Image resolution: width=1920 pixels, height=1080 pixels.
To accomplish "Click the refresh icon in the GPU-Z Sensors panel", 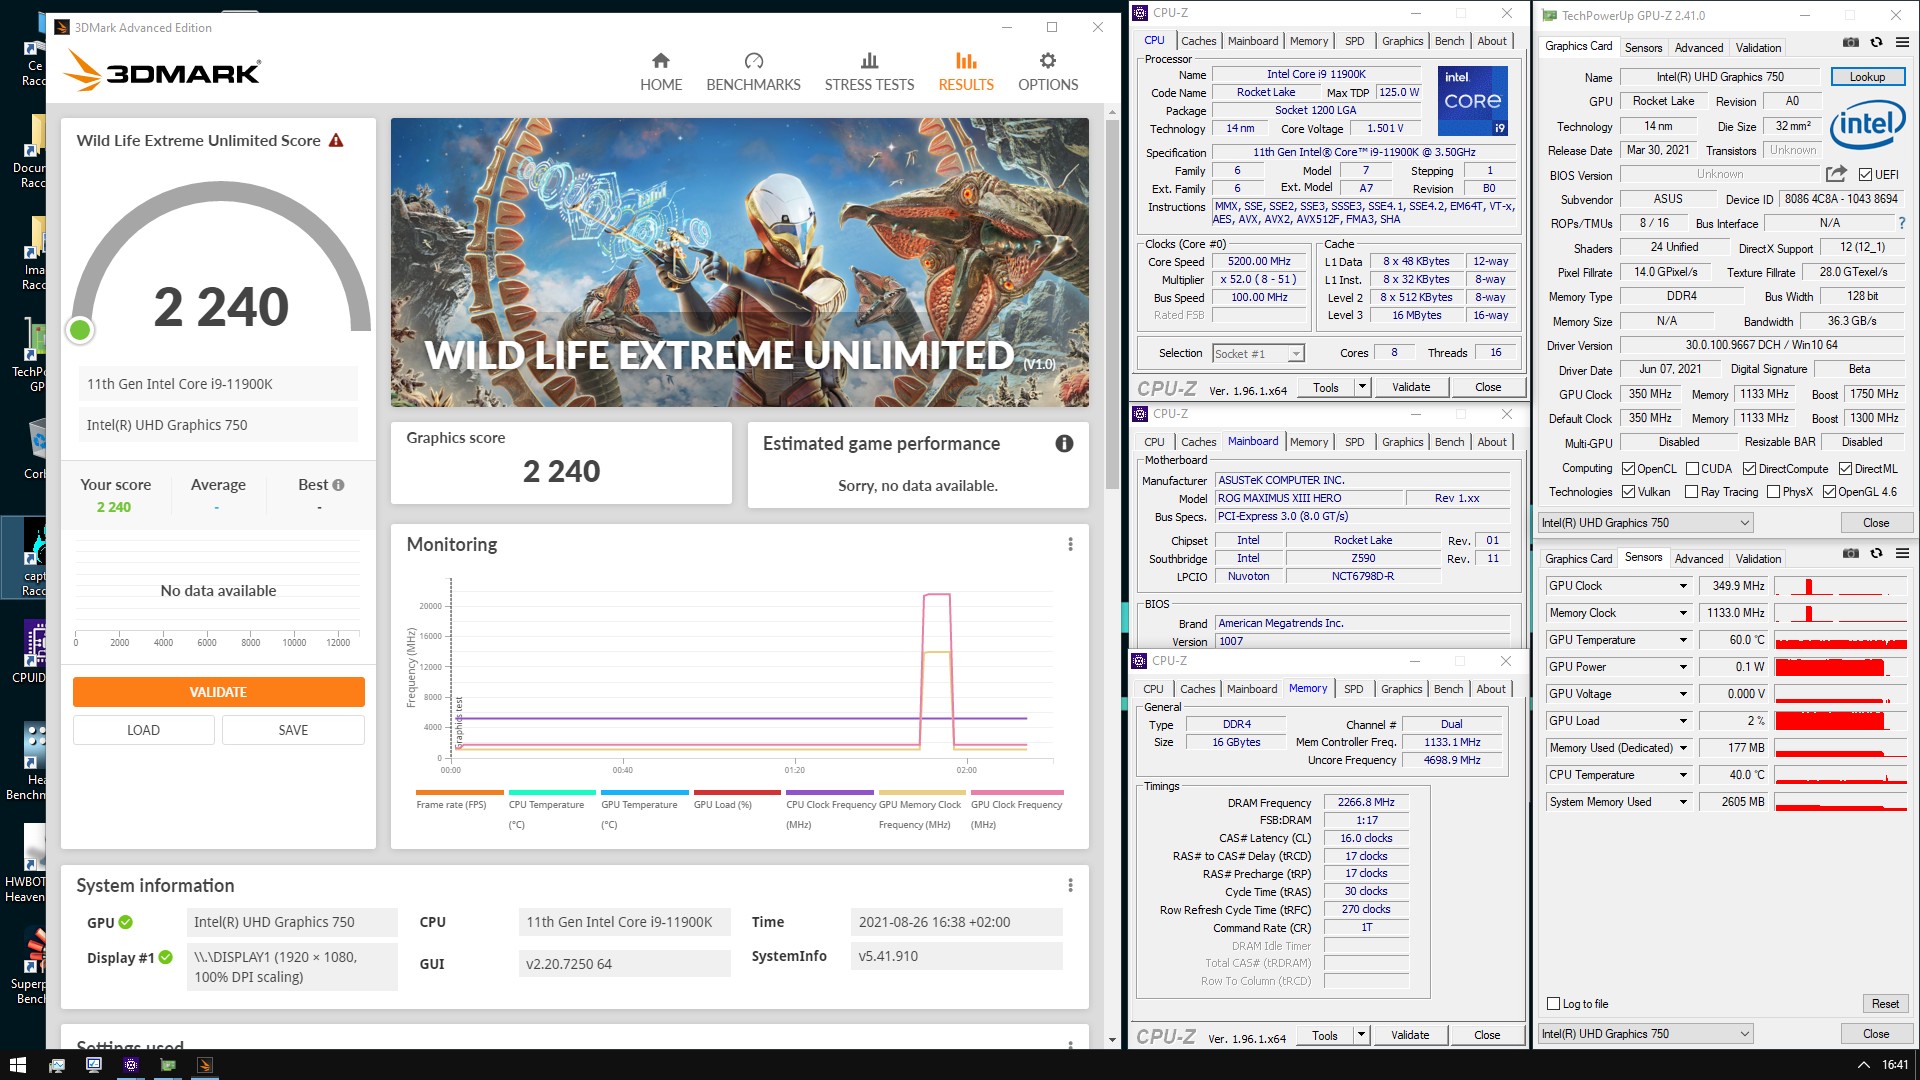I will click(1876, 553).
